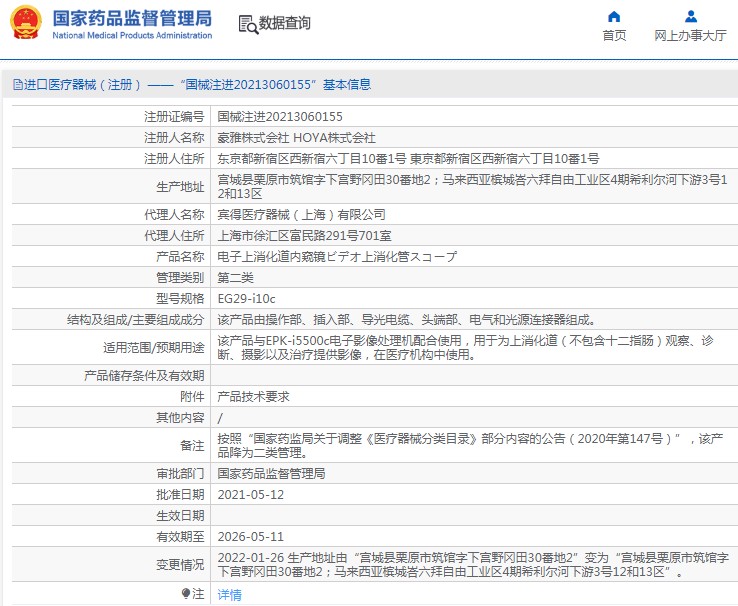
Task: Click the 网上办事大厅 user icon
Action: click(x=690, y=17)
